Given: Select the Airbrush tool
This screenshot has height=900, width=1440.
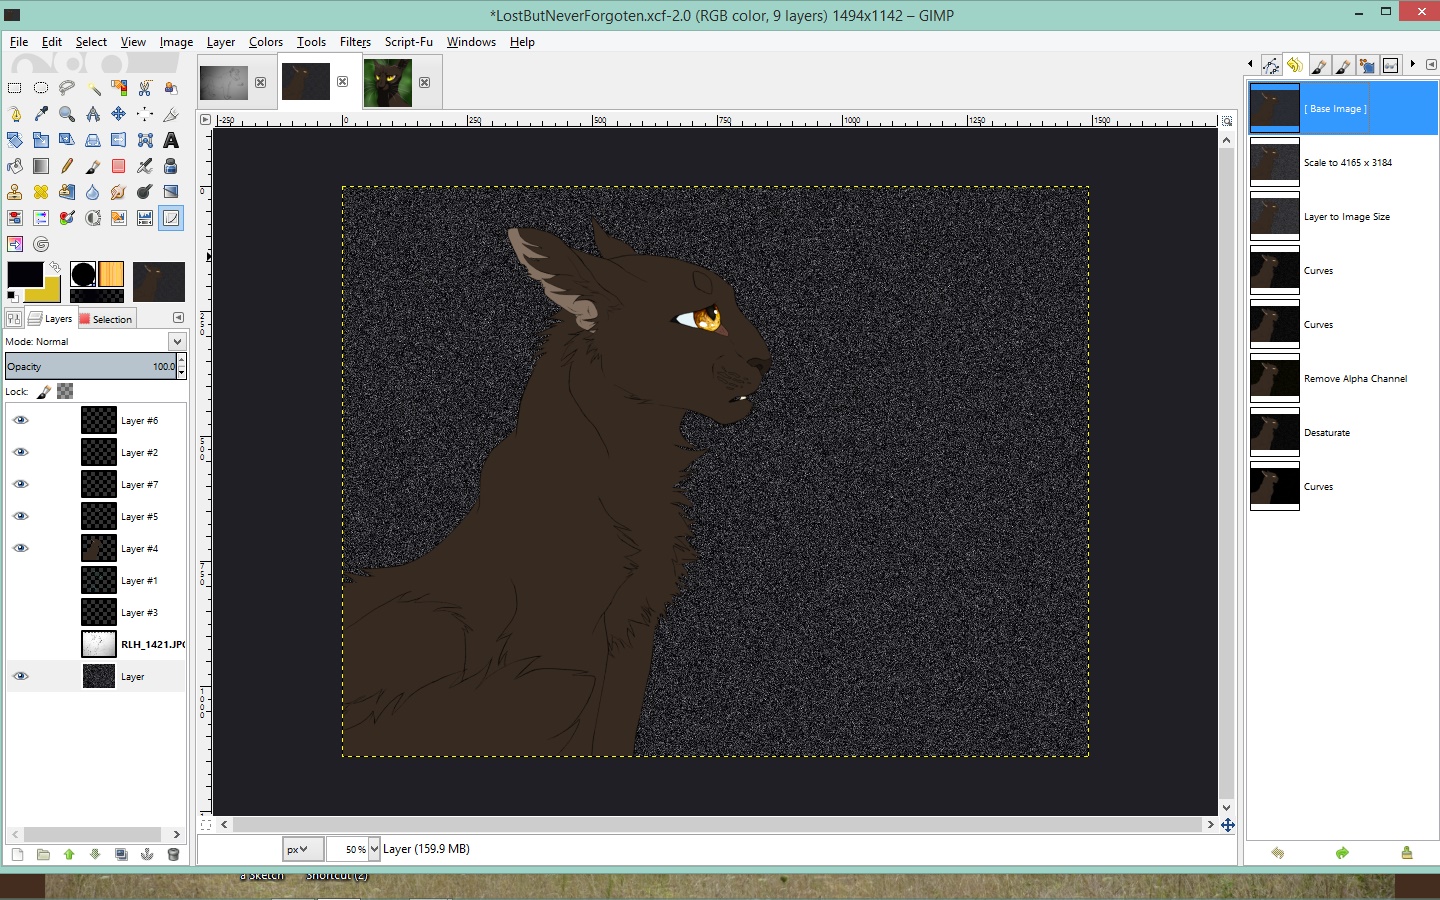Looking at the screenshot, I should (145, 166).
